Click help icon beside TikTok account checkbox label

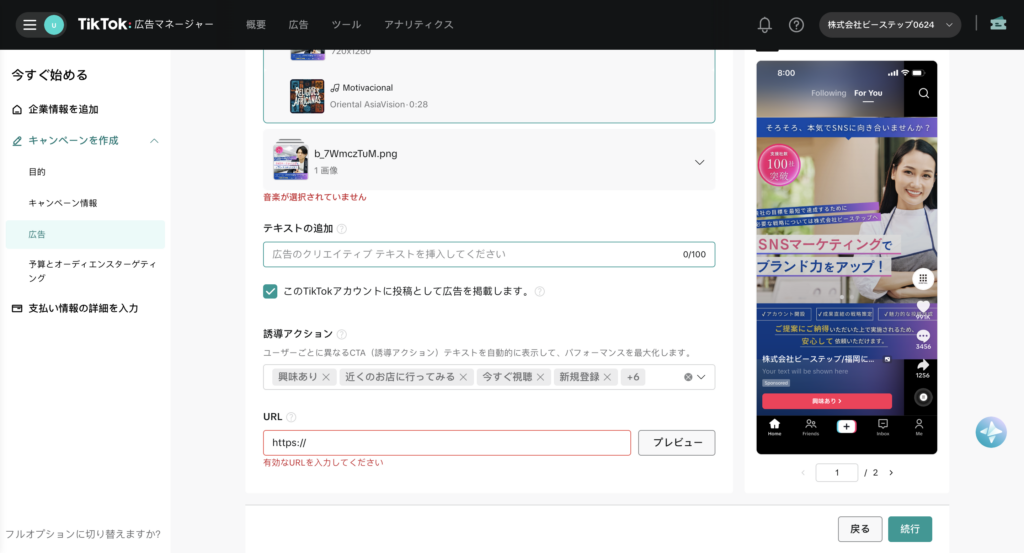click(539, 291)
